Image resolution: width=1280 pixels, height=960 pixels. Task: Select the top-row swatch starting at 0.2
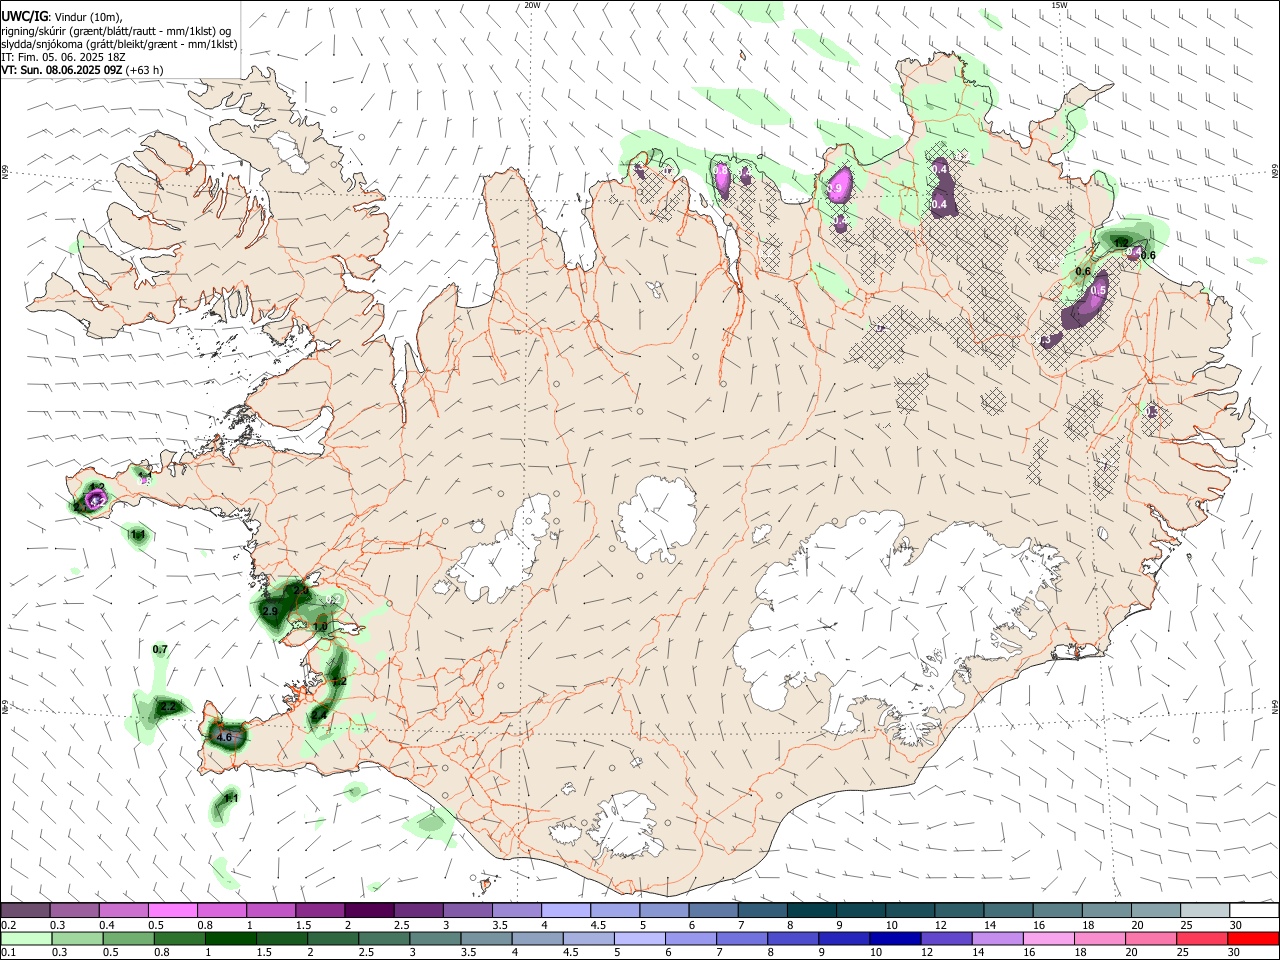[x=25, y=911]
